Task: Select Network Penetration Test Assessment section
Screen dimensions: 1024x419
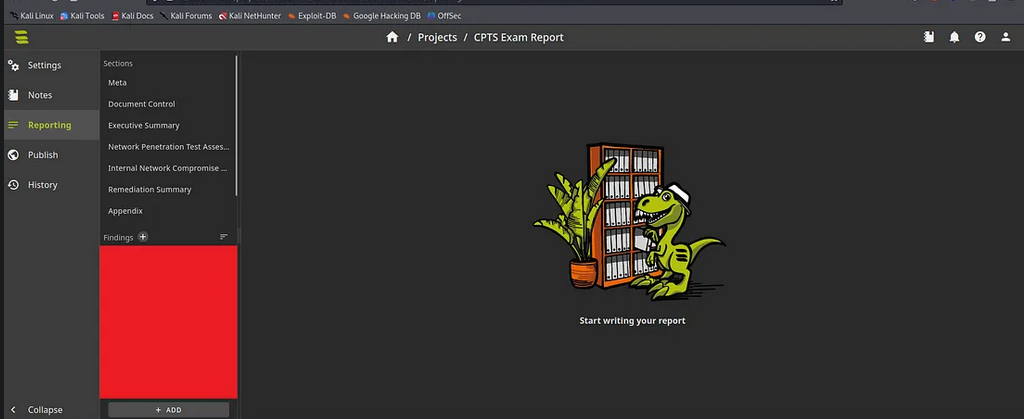Action: [x=167, y=147]
